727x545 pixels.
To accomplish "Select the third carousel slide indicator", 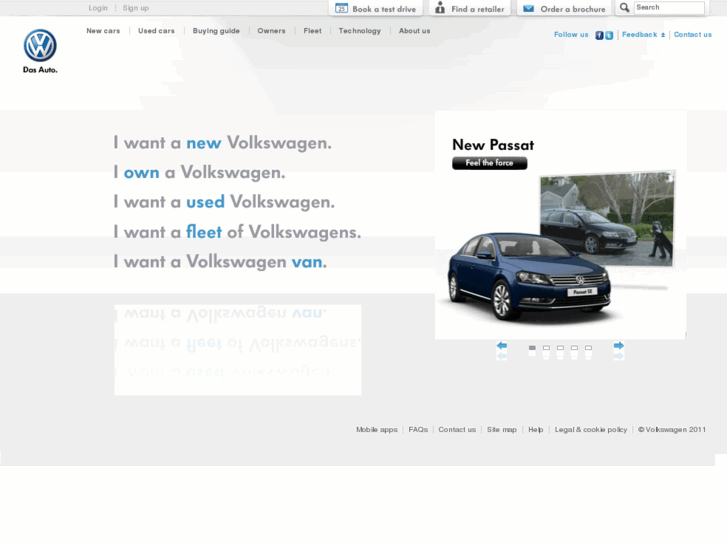I will (560, 348).
